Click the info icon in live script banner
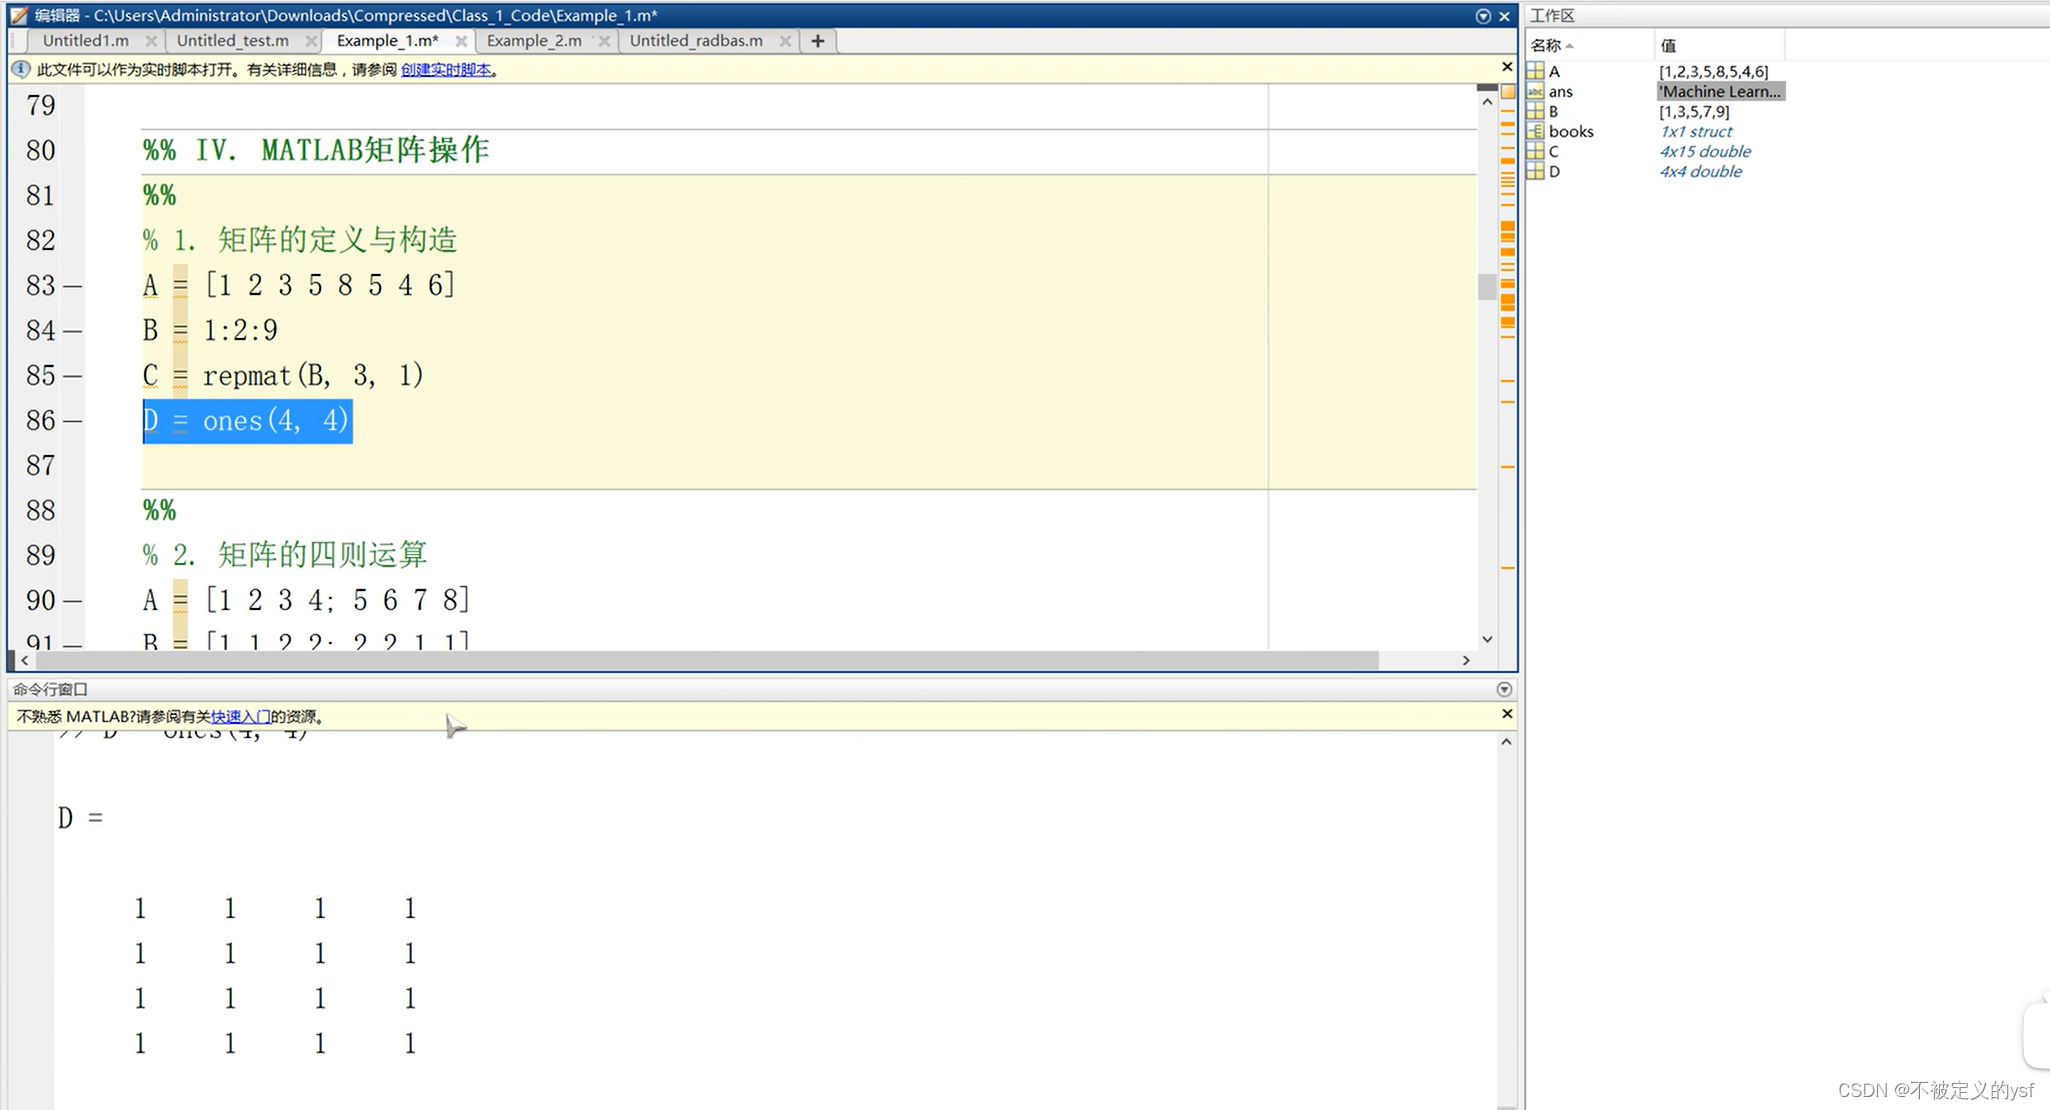The image size is (2050, 1110). (20, 69)
